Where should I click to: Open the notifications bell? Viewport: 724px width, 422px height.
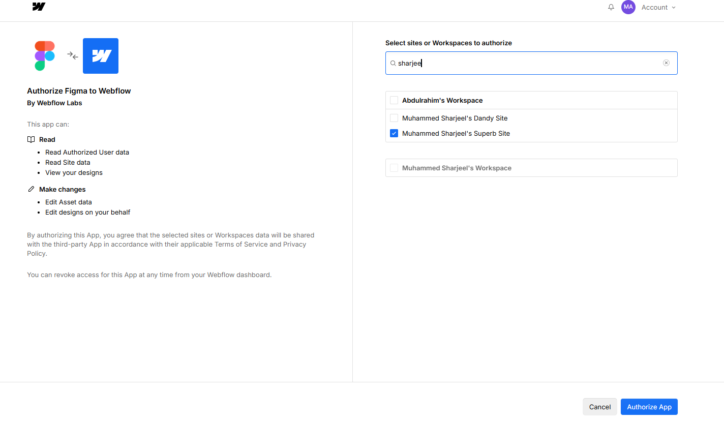coord(611,7)
